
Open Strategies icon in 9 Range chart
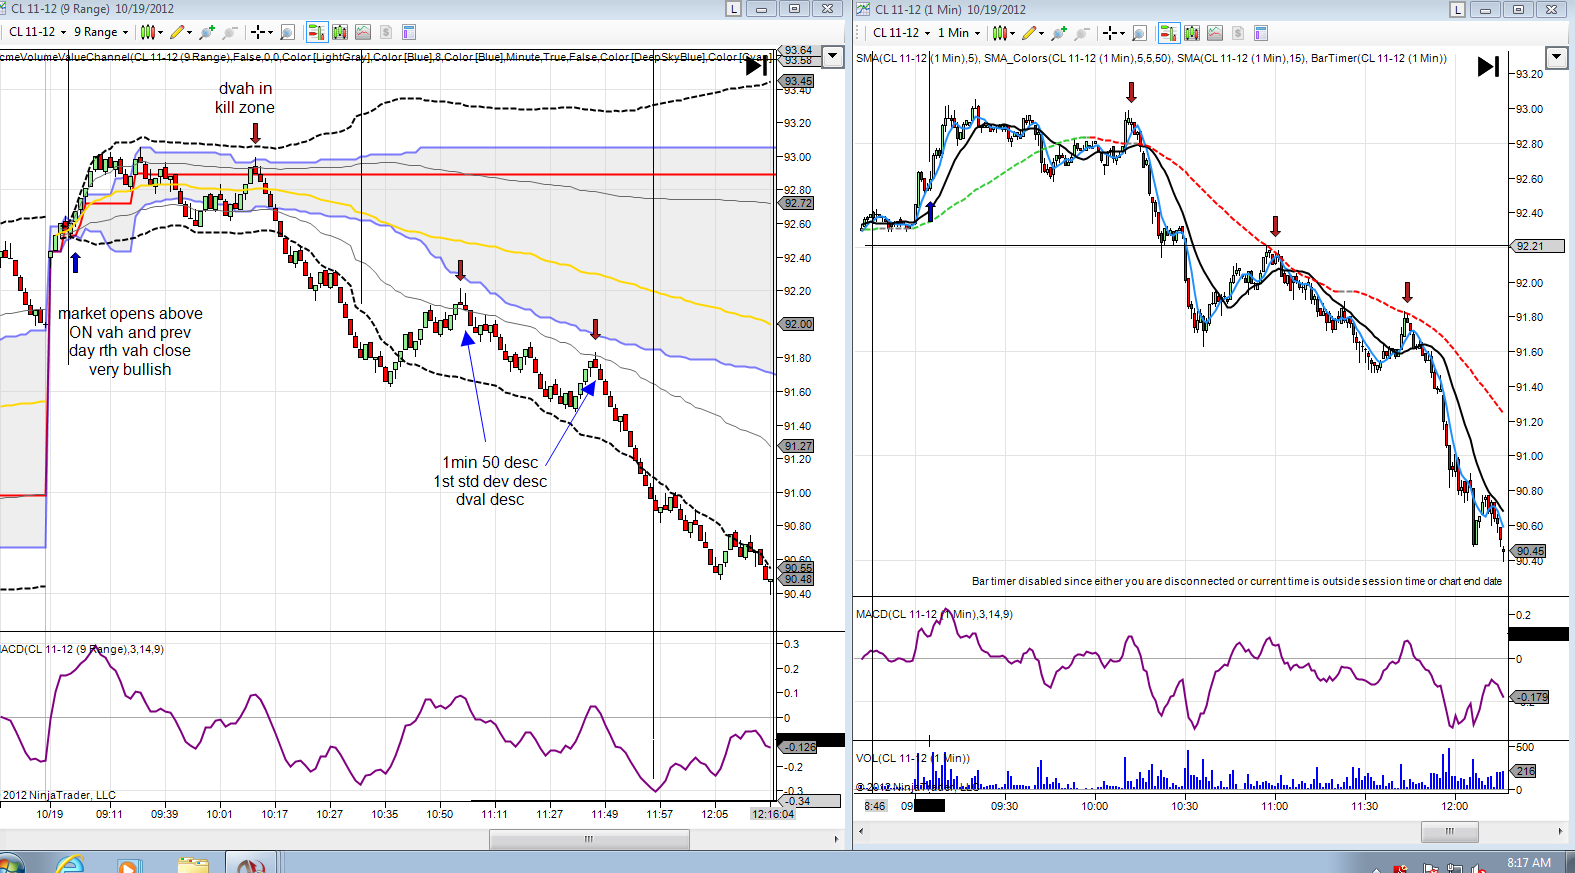(386, 33)
